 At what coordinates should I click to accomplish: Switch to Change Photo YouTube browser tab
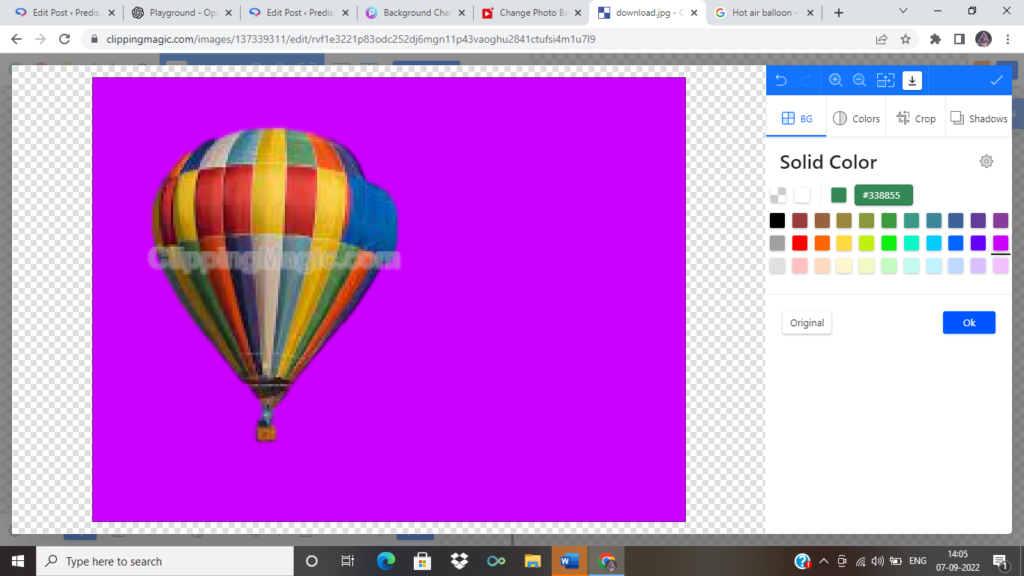(x=532, y=12)
